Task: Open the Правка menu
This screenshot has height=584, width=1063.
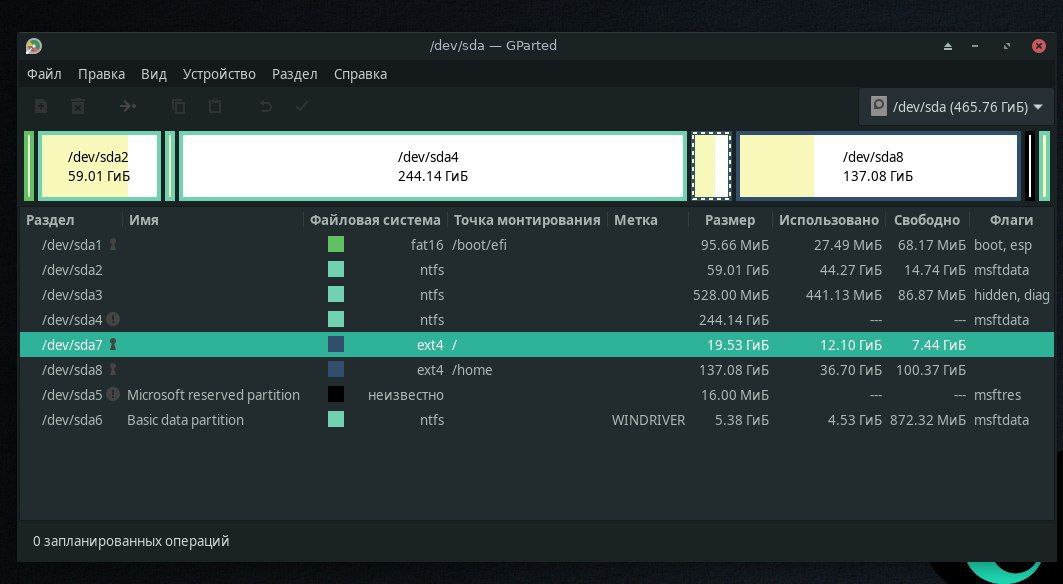Action: [101, 74]
